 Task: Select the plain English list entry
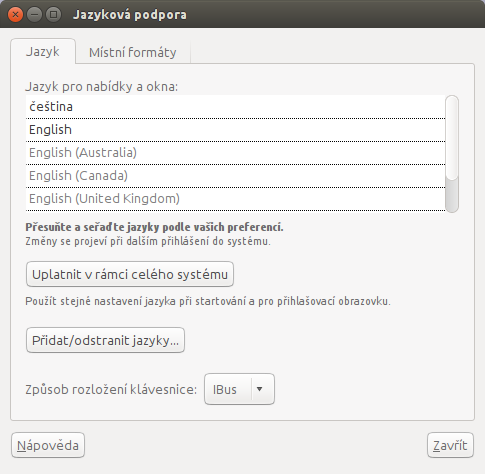pyautogui.click(x=235, y=130)
